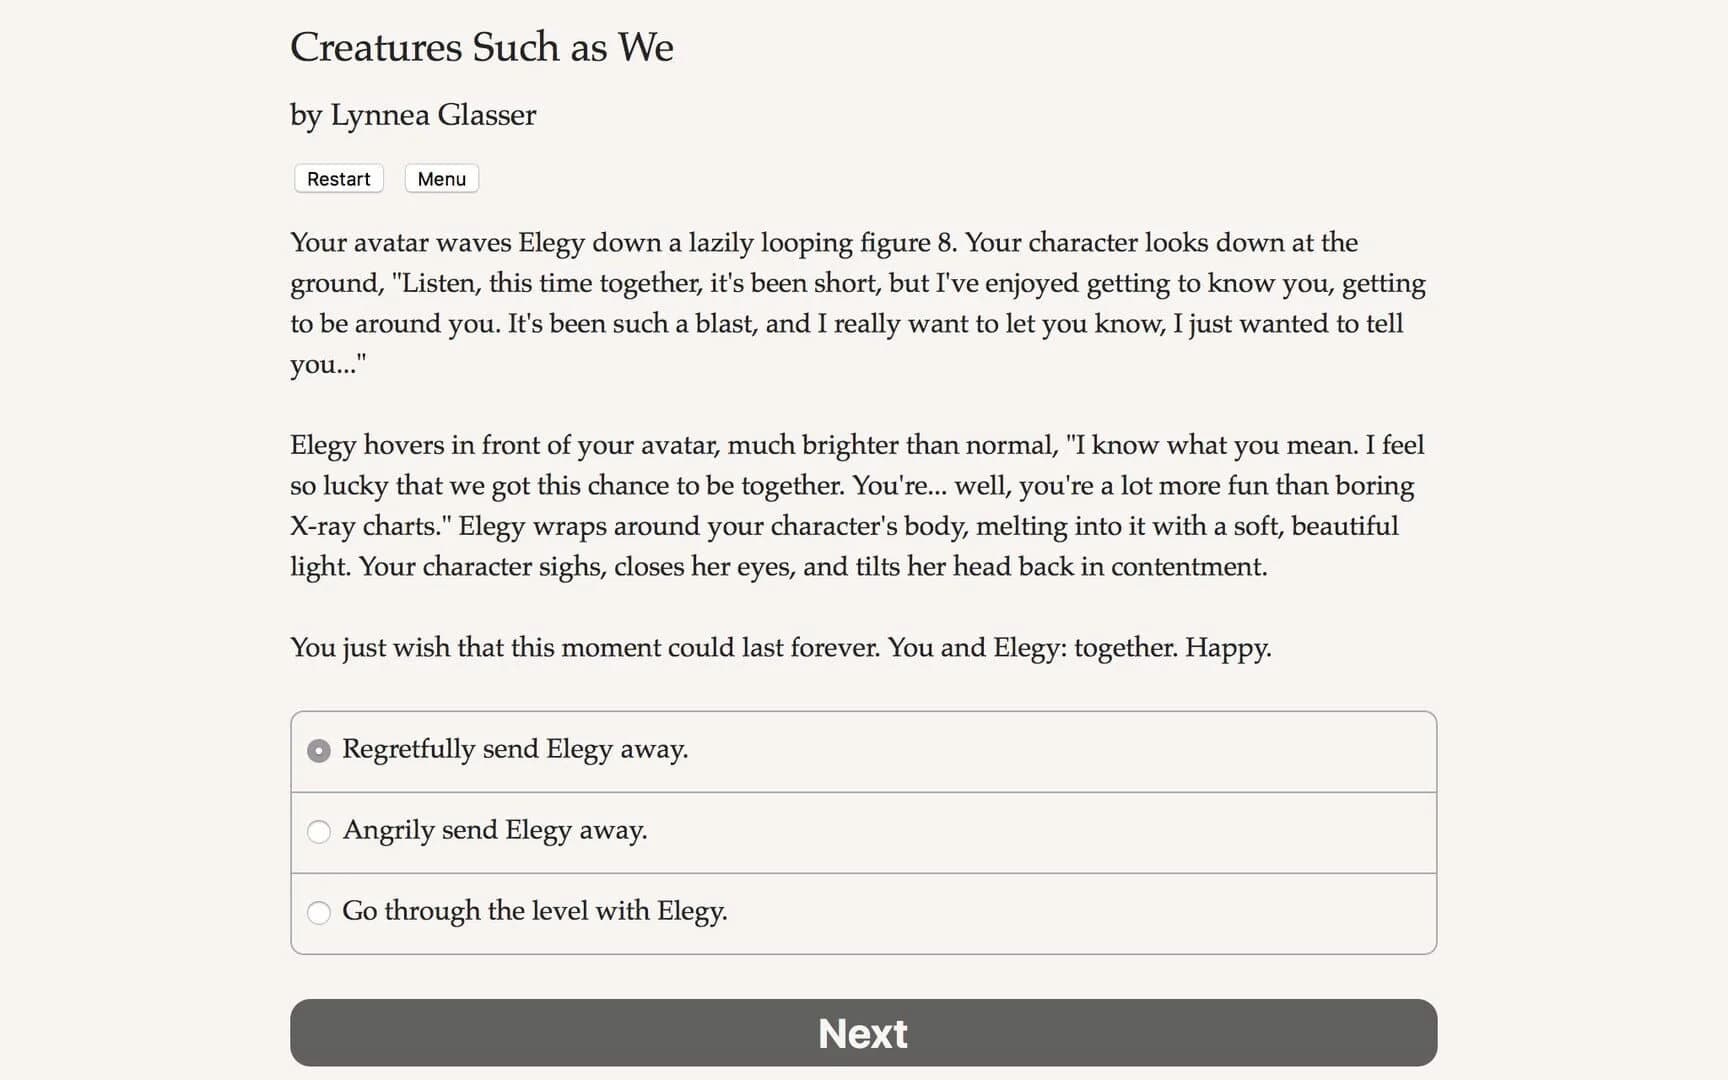Click the empty radio circle beside "Angrily send Elegy away"
1728x1080 pixels.
[x=318, y=831]
